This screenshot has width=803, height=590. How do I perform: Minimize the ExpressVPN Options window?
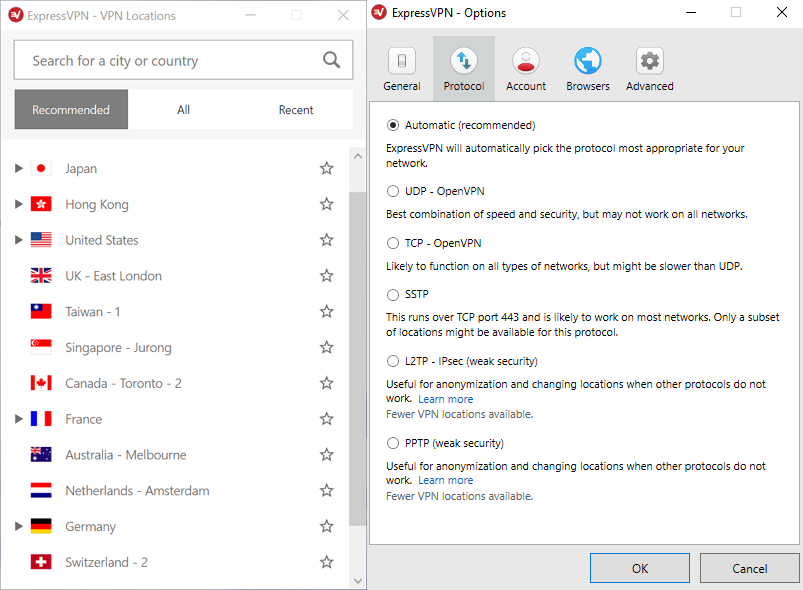(691, 12)
